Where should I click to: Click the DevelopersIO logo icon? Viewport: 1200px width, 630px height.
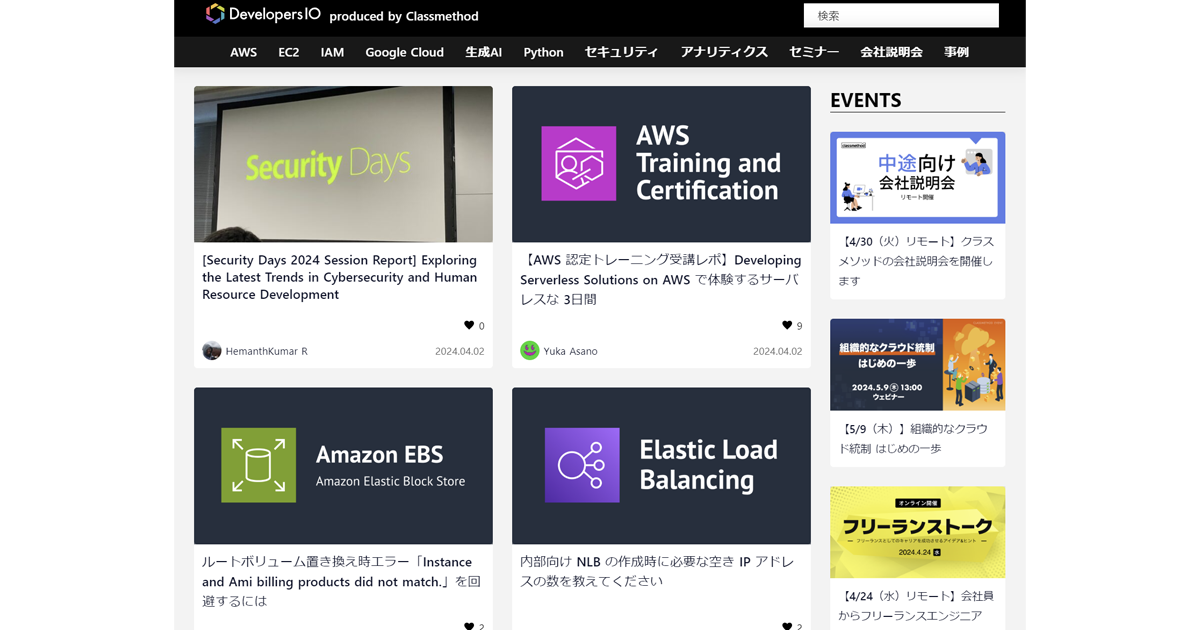pos(215,13)
